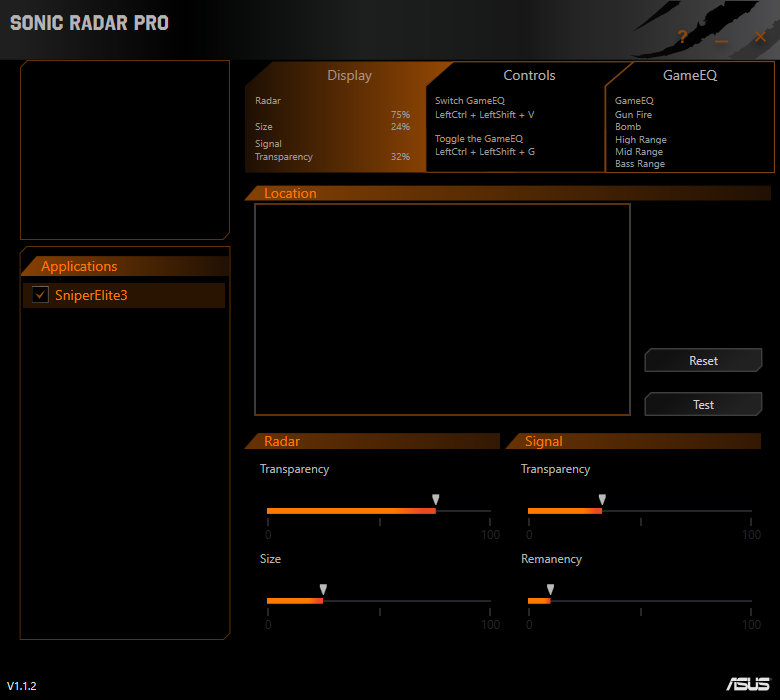Open the Display tab
Viewport: 780px width, 700px height.
click(x=349, y=75)
